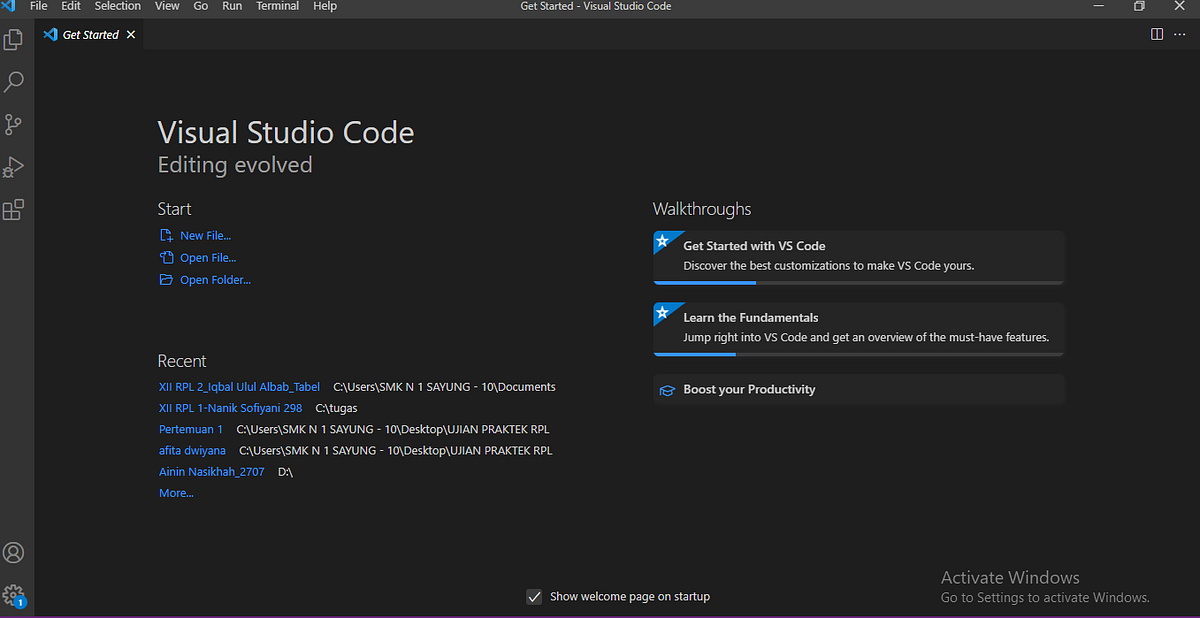
Task: Split the editor right
Action: [x=1157, y=34]
